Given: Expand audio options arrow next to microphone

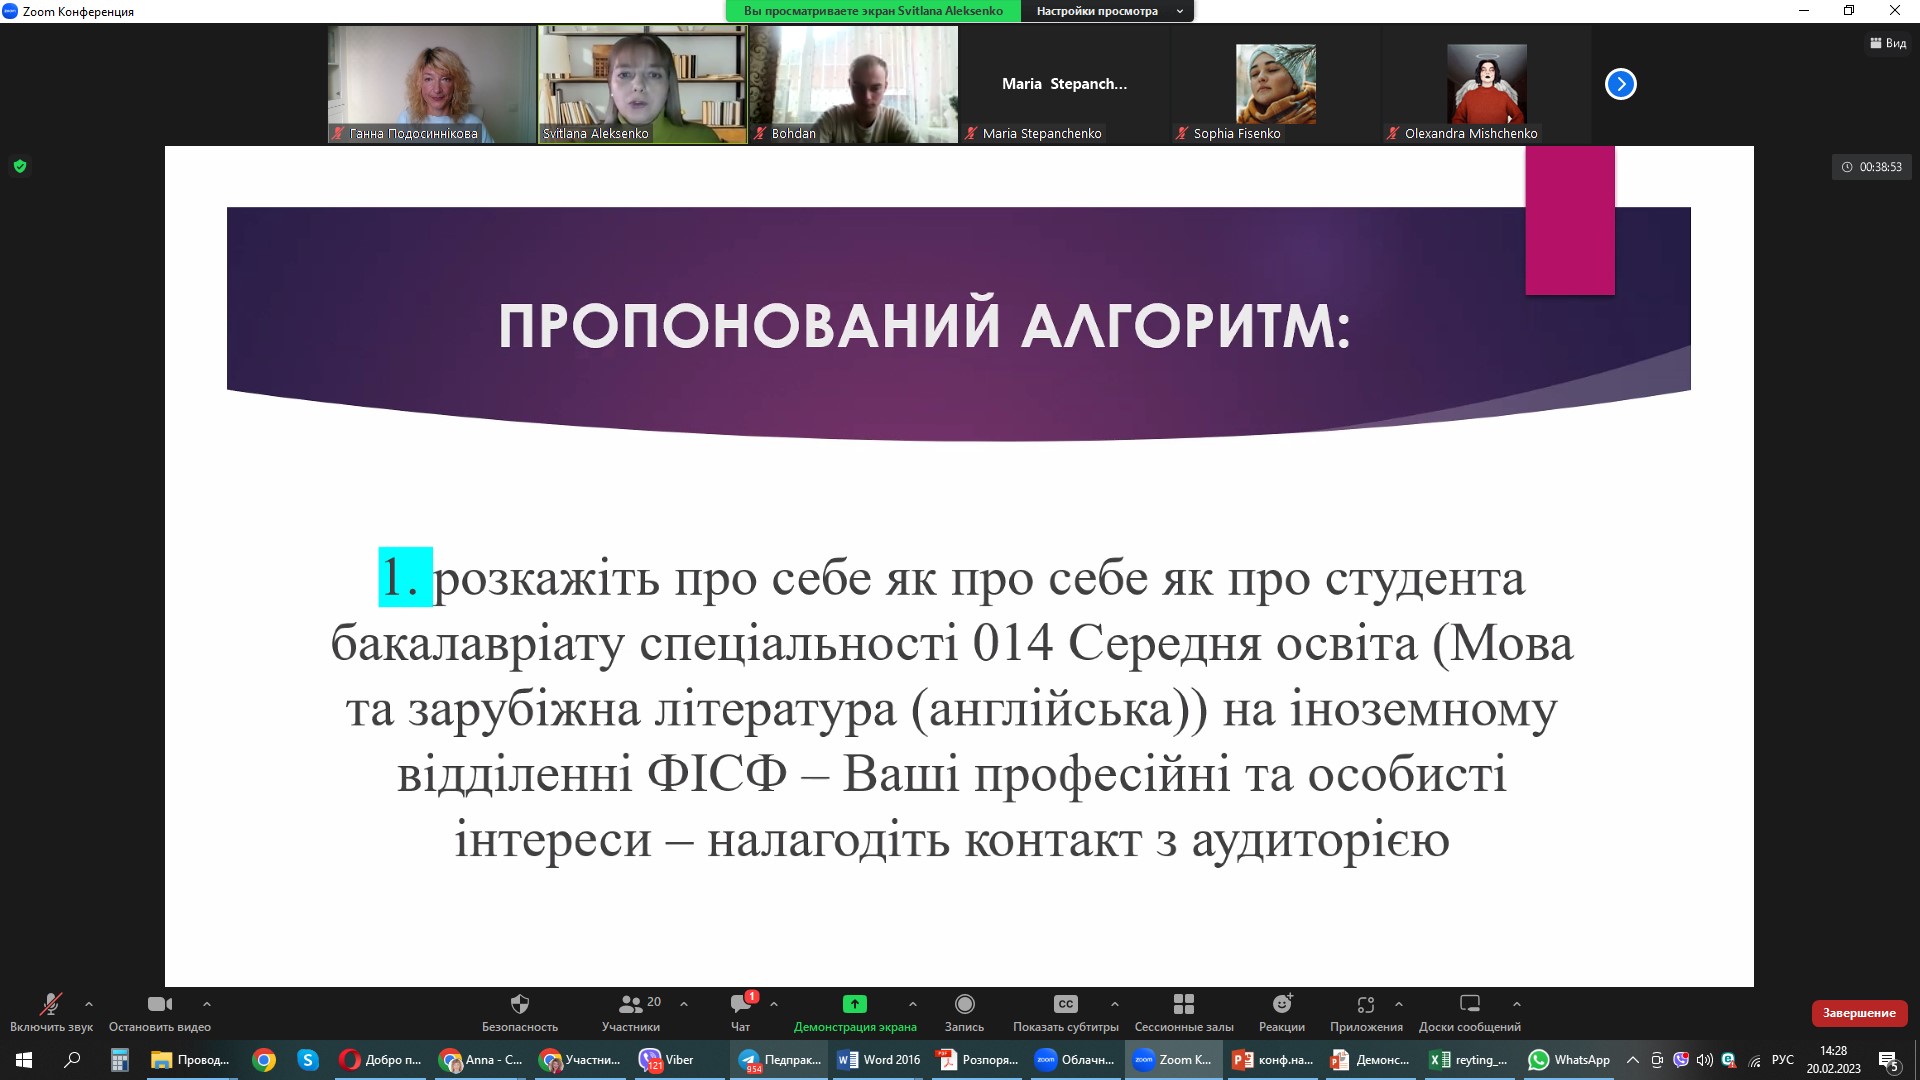Looking at the screenshot, I should [89, 1004].
